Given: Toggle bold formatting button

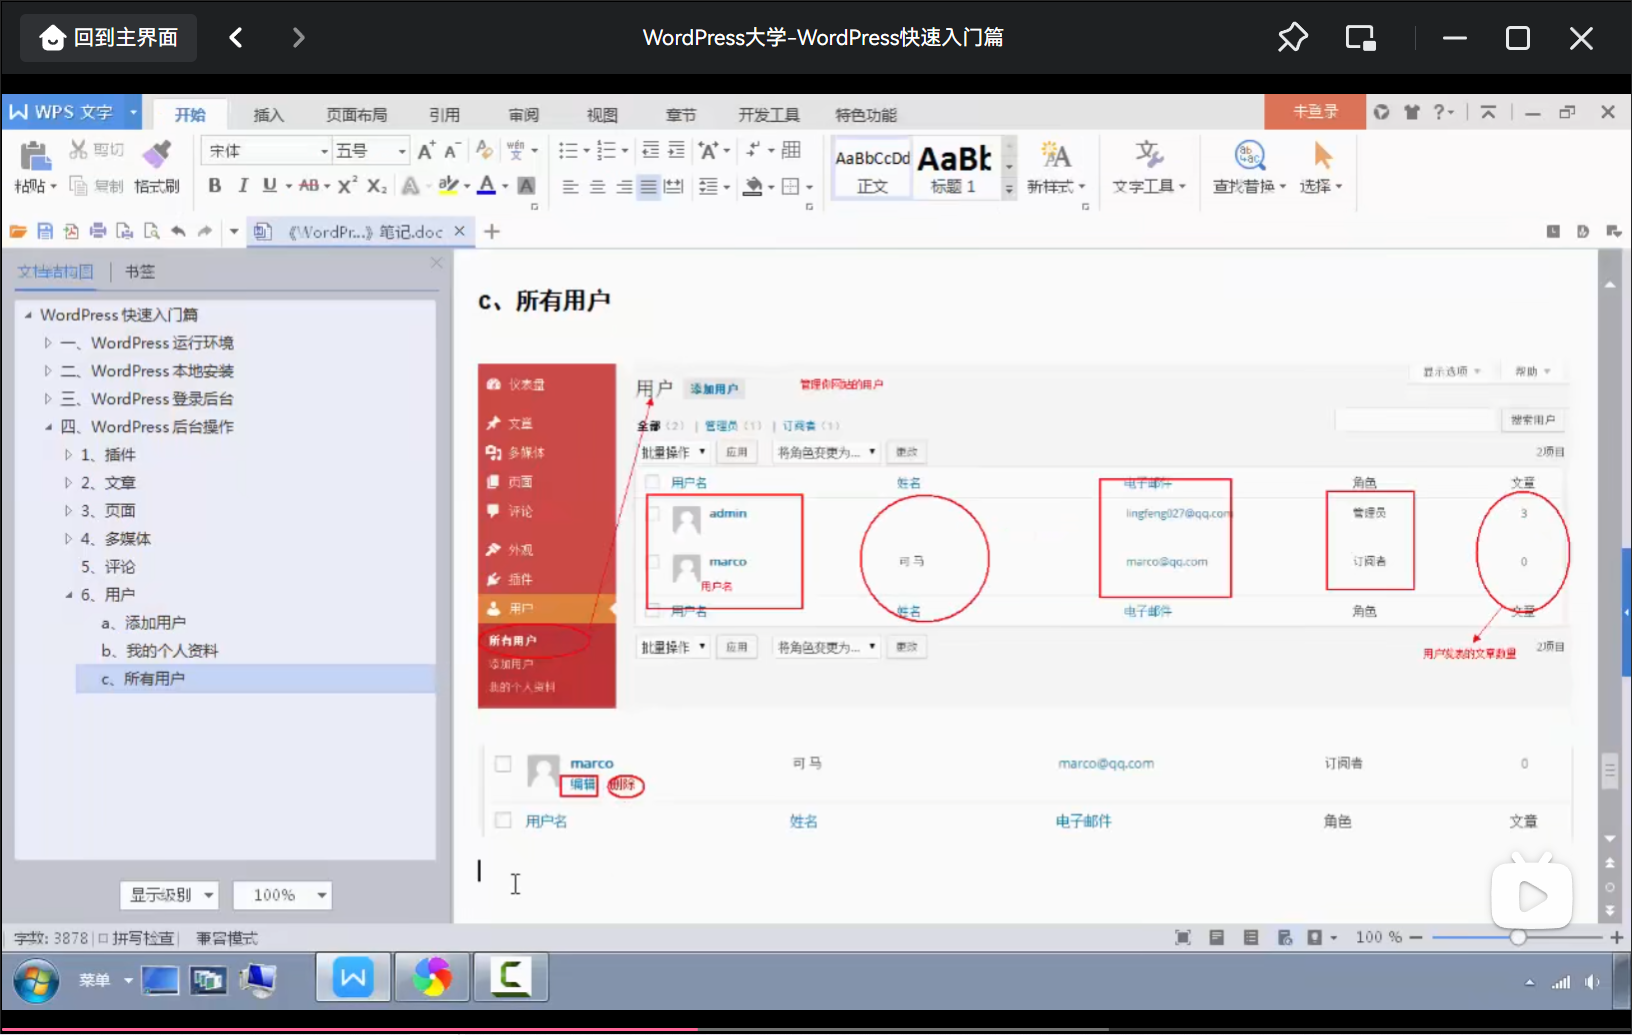Looking at the screenshot, I should pyautogui.click(x=214, y=185).
